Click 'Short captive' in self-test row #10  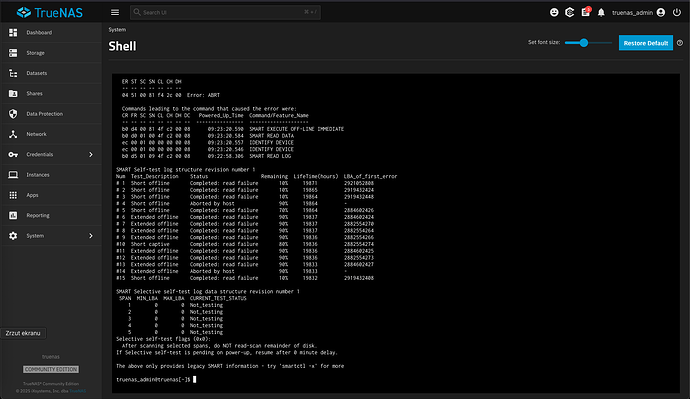coord(150,244)
